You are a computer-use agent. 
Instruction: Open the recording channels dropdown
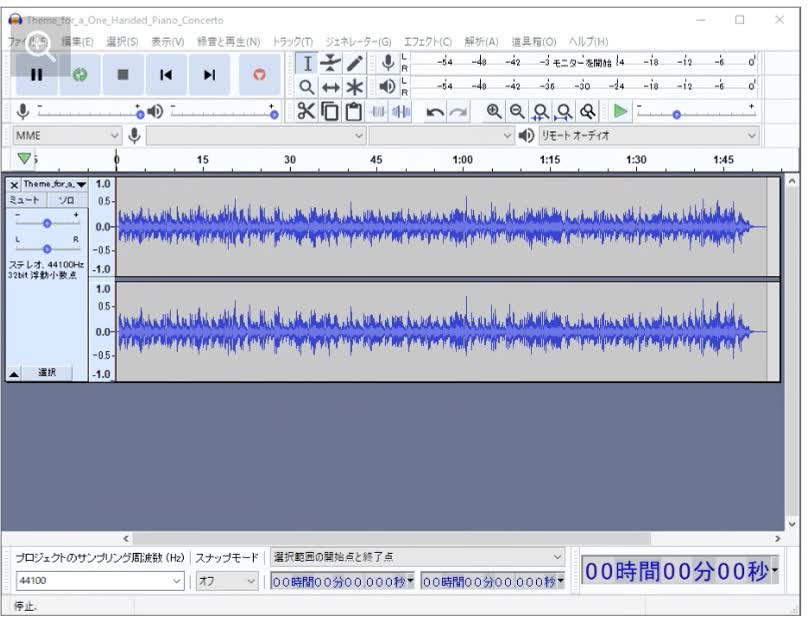tap(442, 136)
